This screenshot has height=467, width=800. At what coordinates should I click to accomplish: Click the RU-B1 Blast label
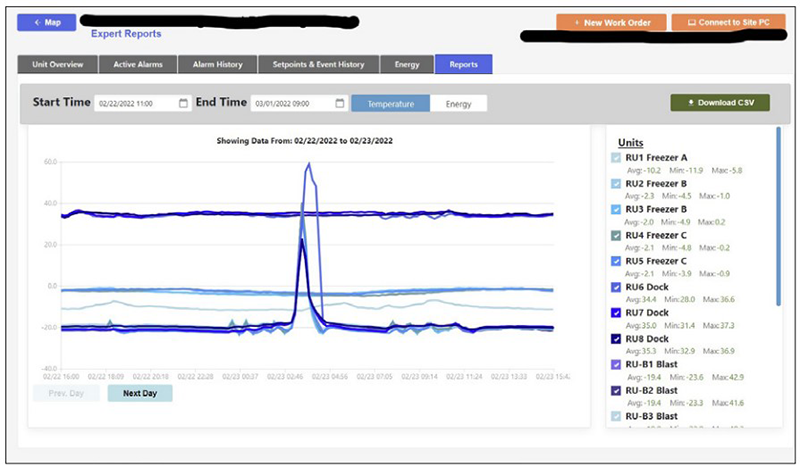coord(652,364)
